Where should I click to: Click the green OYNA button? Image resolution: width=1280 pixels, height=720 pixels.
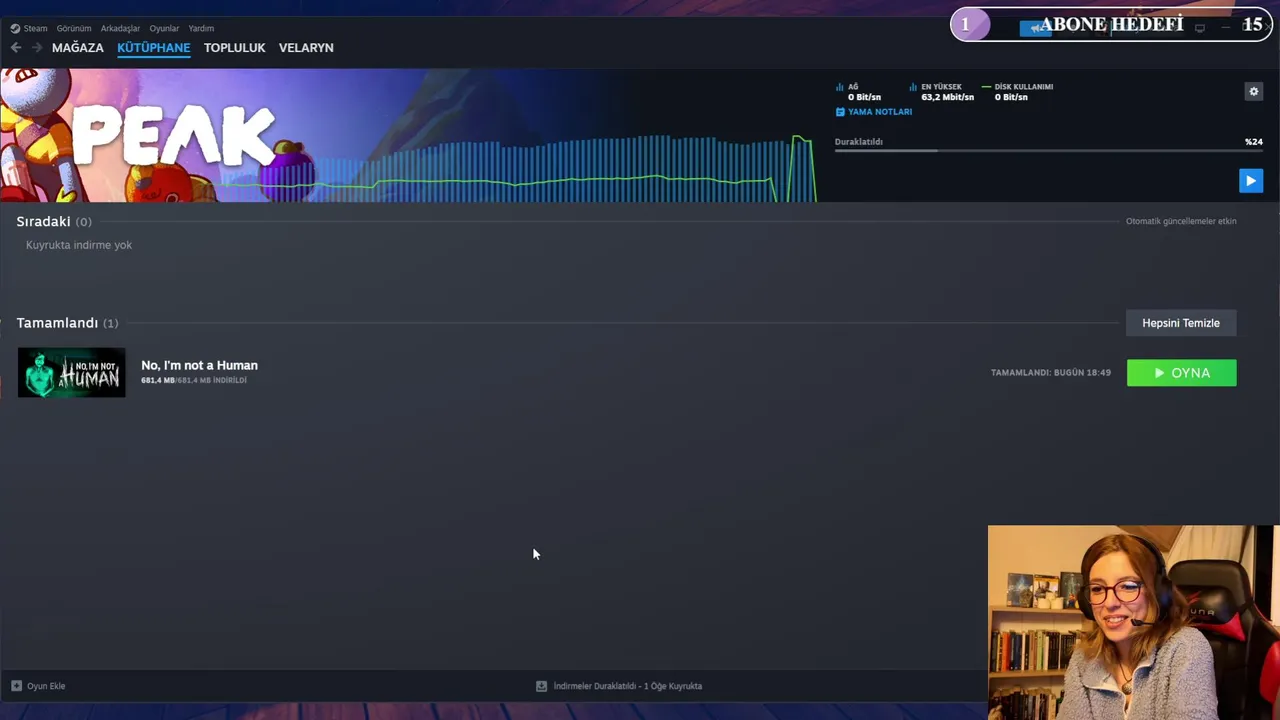(1181, 373)
